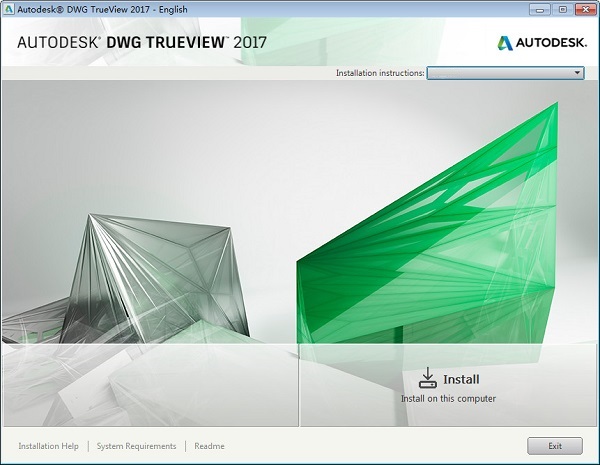
Task: Select "Install on this computer" caption
Action: (448, 398)
